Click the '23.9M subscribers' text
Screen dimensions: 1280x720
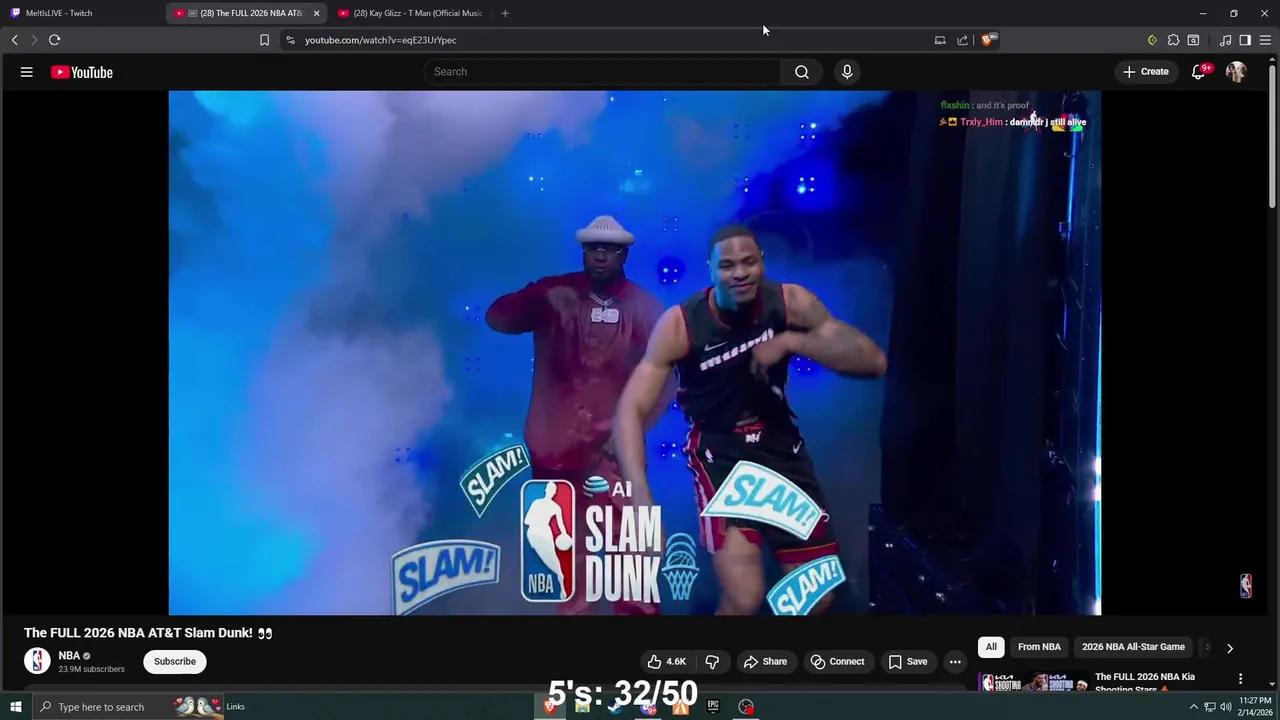[91, 669]
